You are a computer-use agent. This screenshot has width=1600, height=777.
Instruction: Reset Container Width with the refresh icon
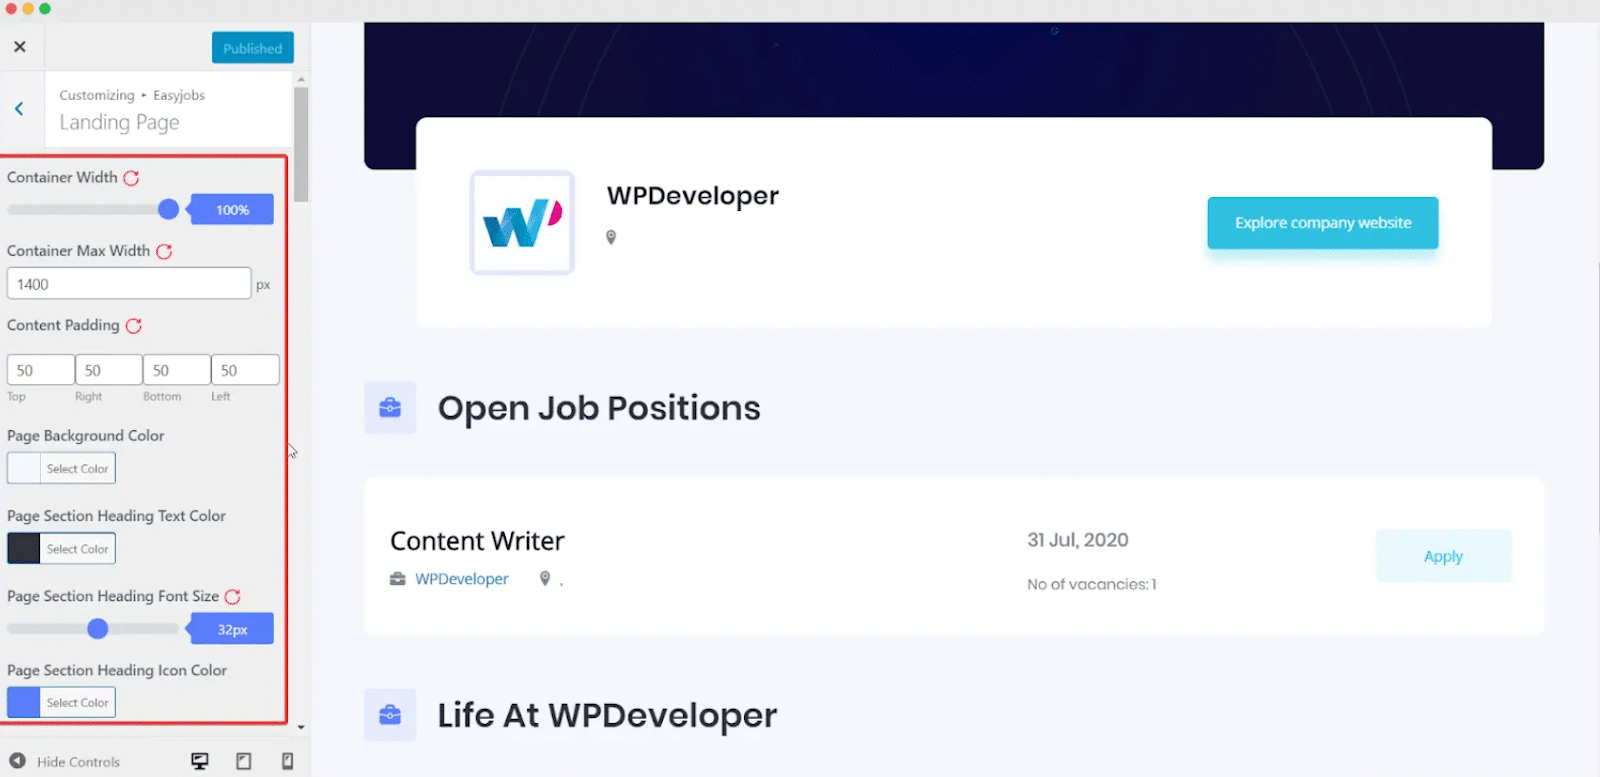131,178
